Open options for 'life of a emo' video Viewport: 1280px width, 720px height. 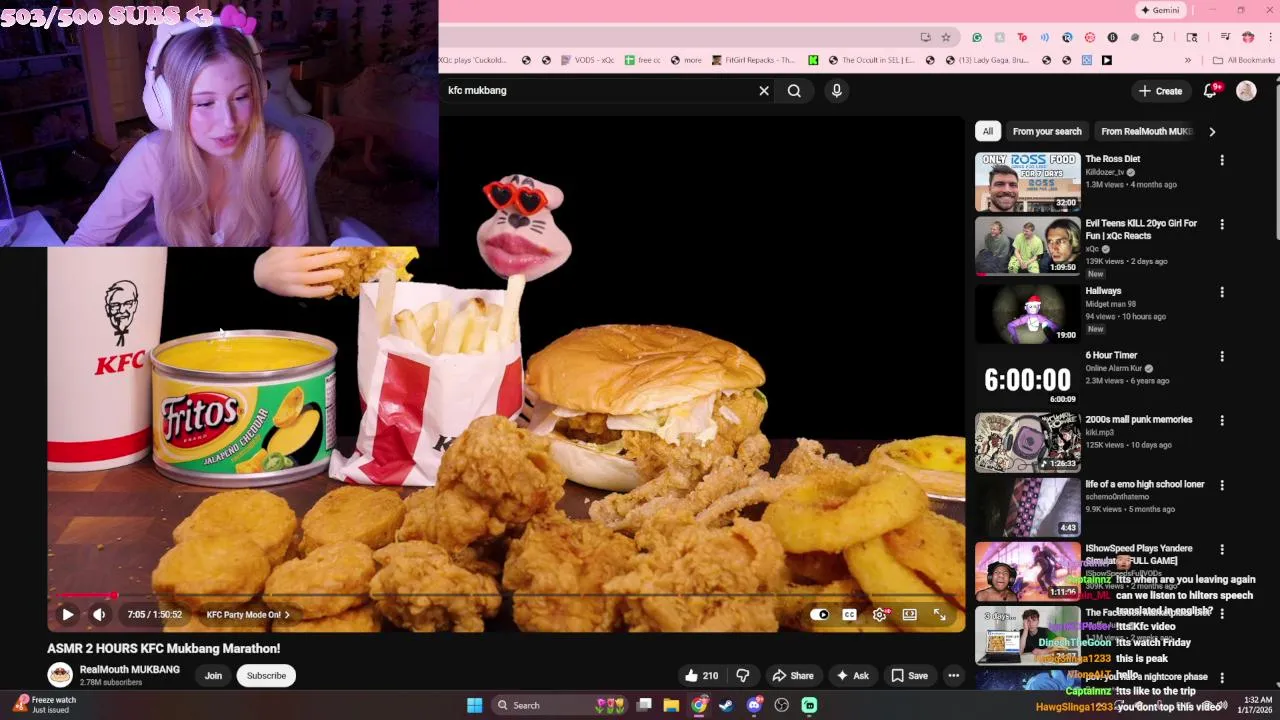click(1222, 485)
